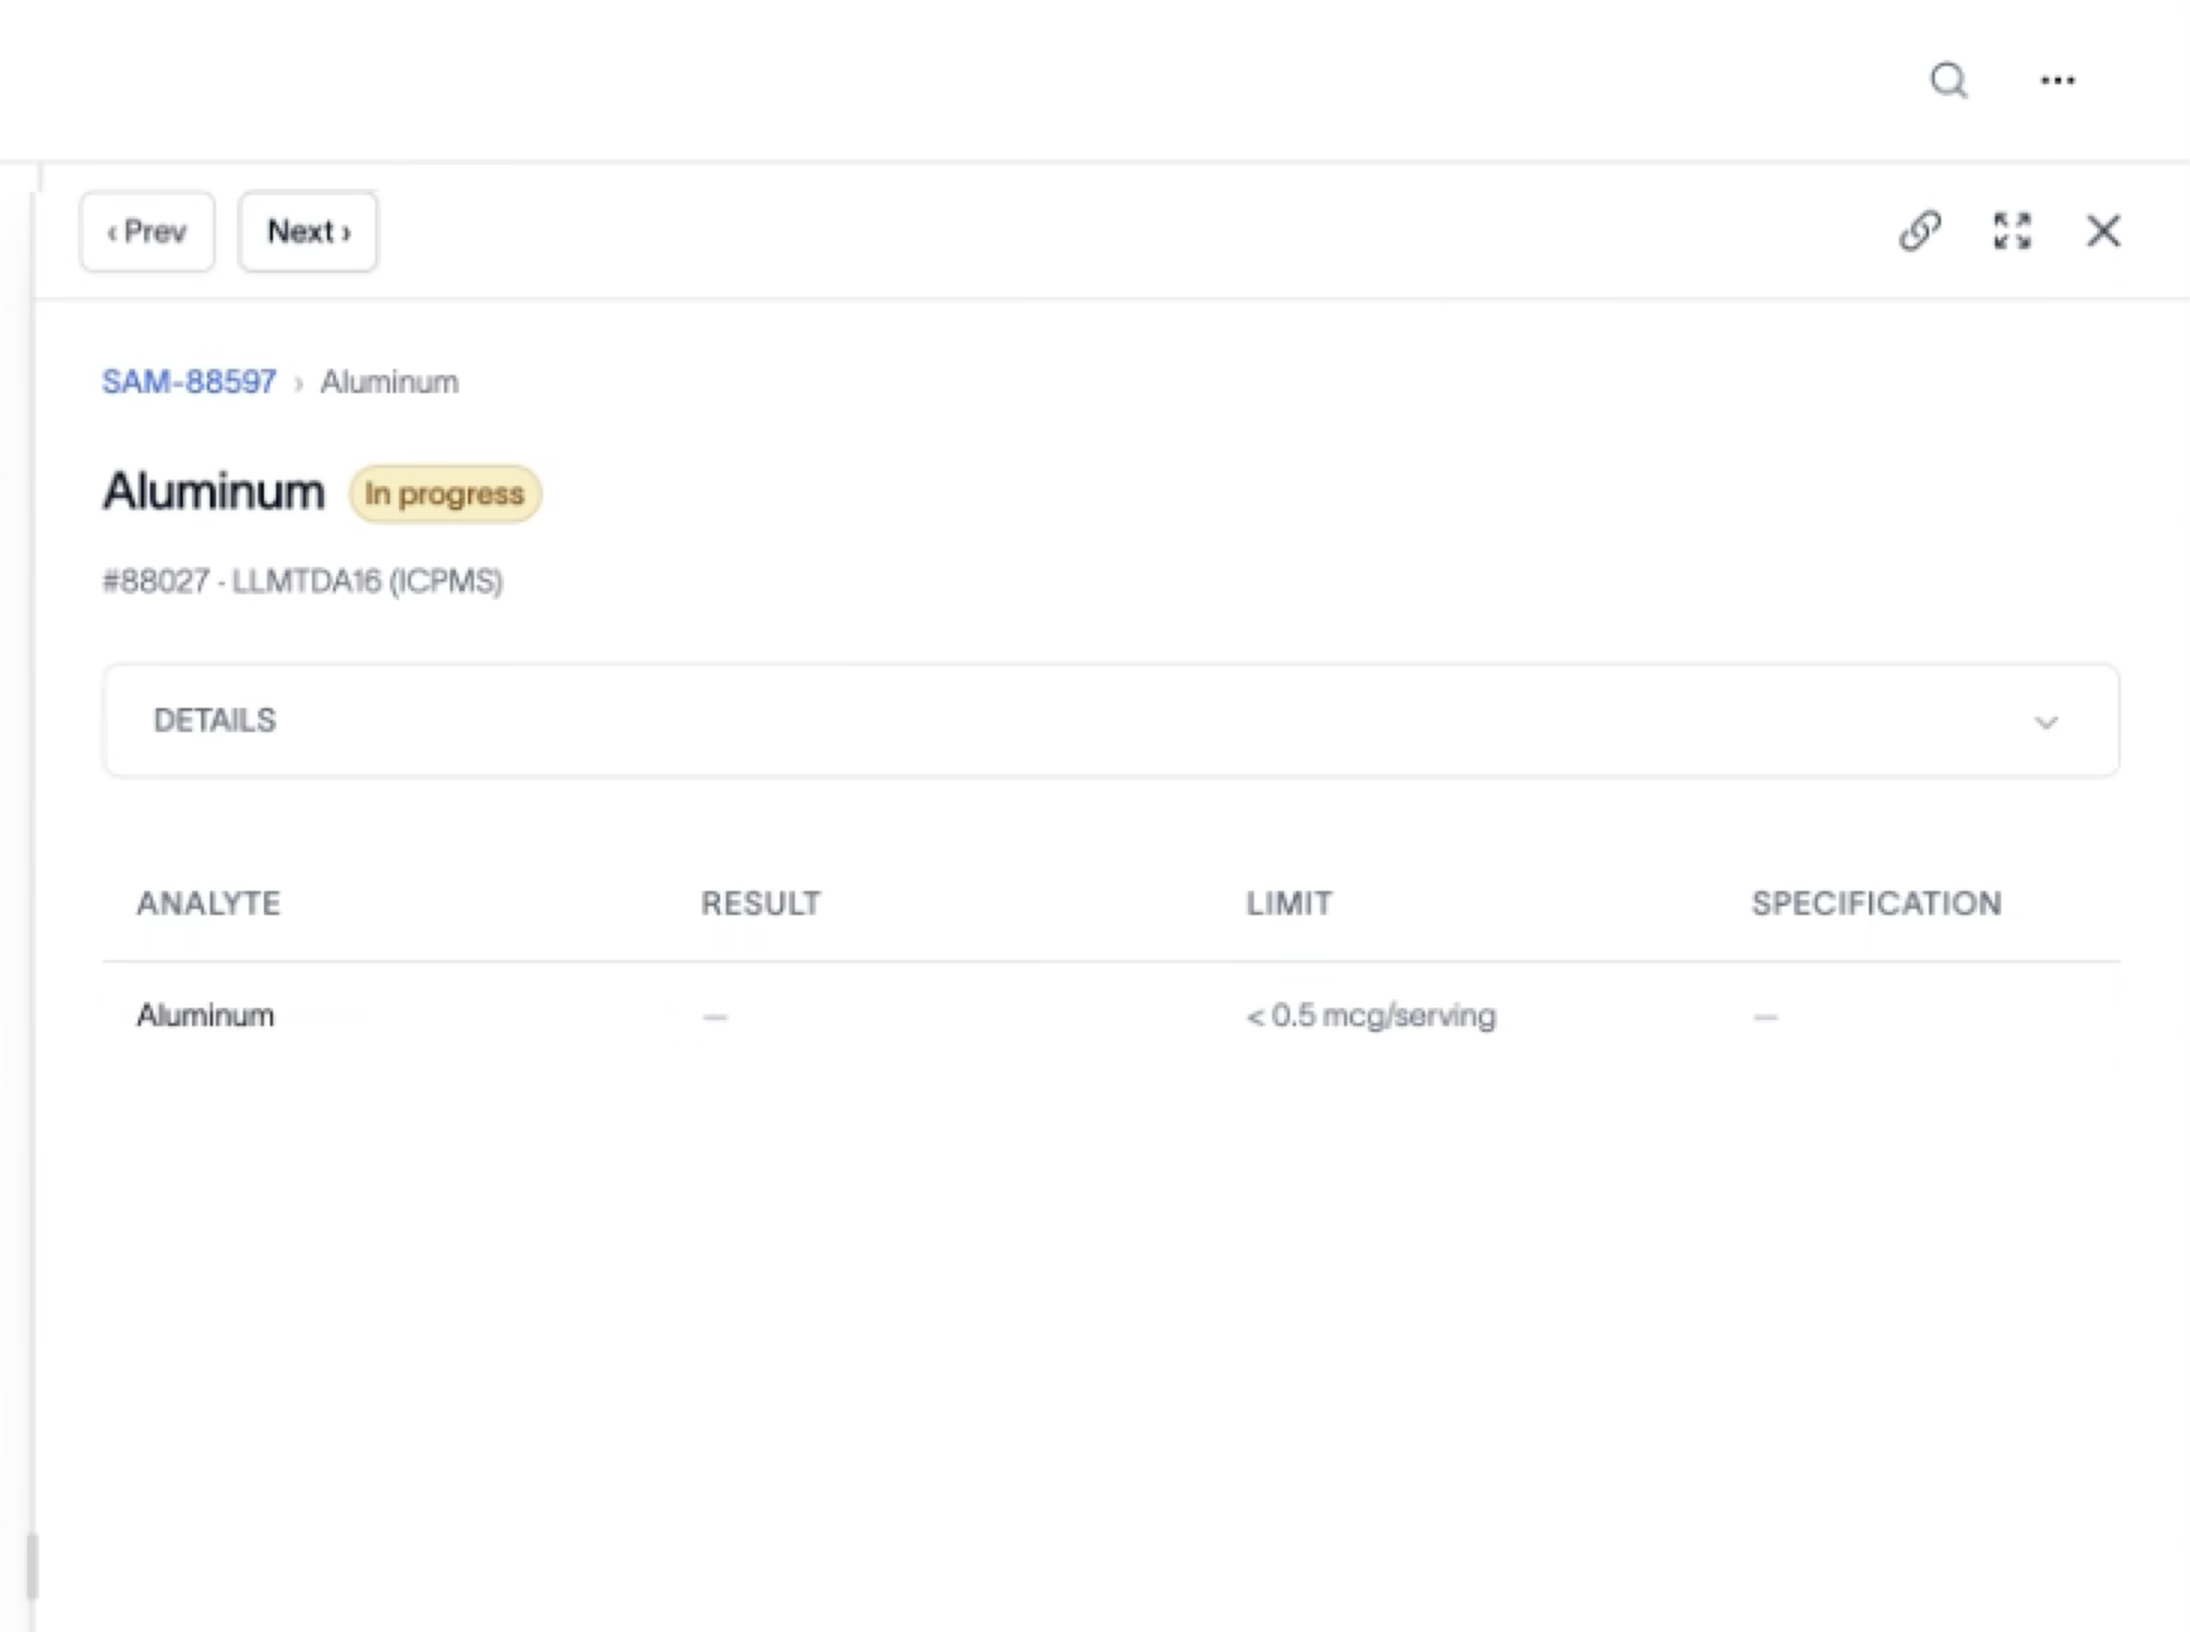The image size is (2190, 1632).
Task: Expand panel to full screen icon
Action: (2011, 231)
